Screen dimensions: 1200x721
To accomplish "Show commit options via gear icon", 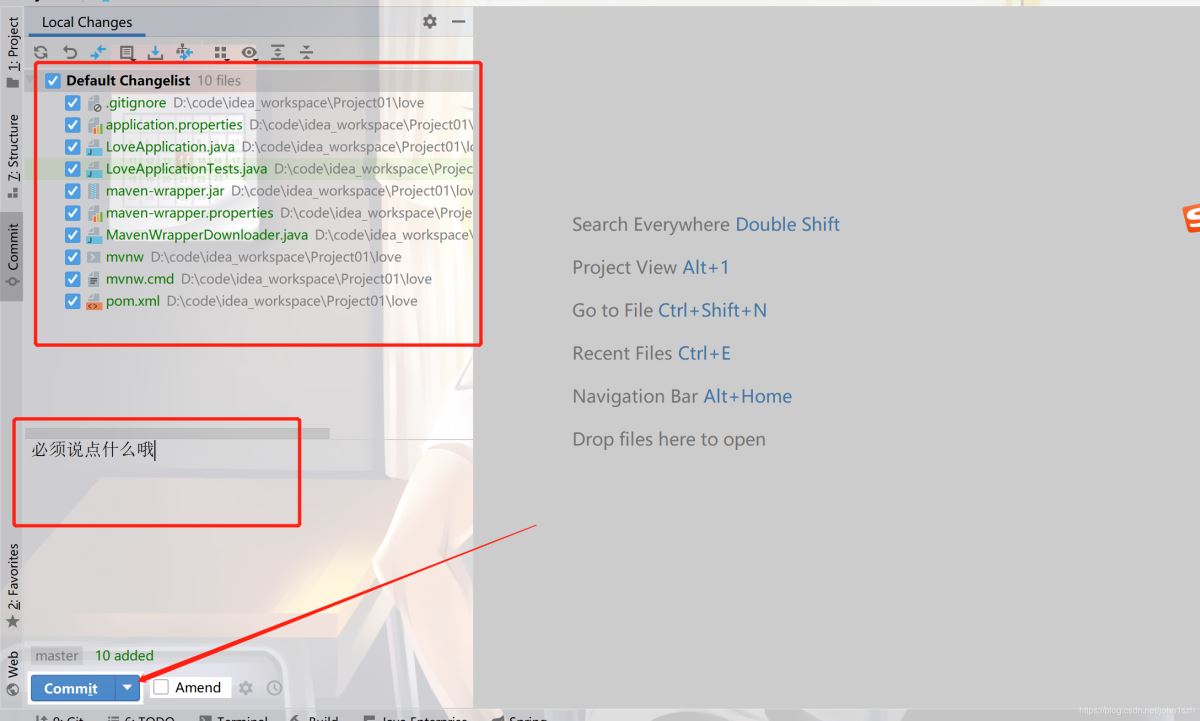I will [x=246, y=688].
